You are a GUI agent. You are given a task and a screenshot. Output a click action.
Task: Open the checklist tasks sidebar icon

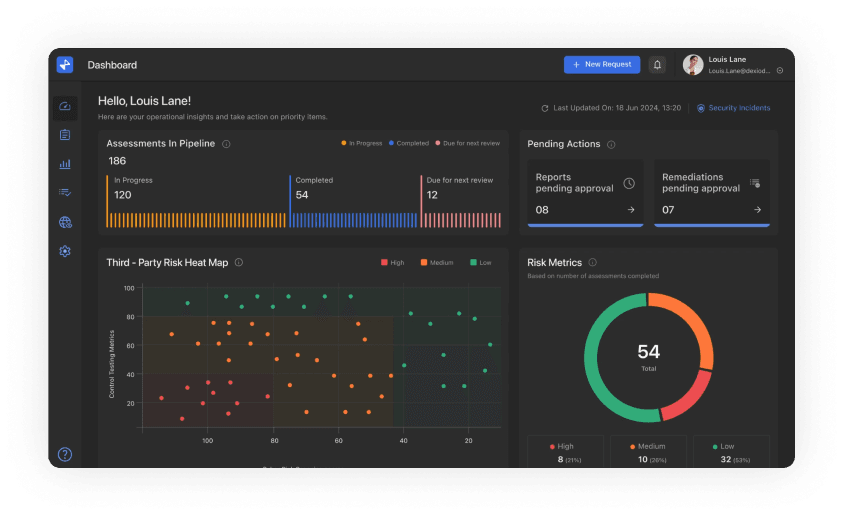point(65,192)
